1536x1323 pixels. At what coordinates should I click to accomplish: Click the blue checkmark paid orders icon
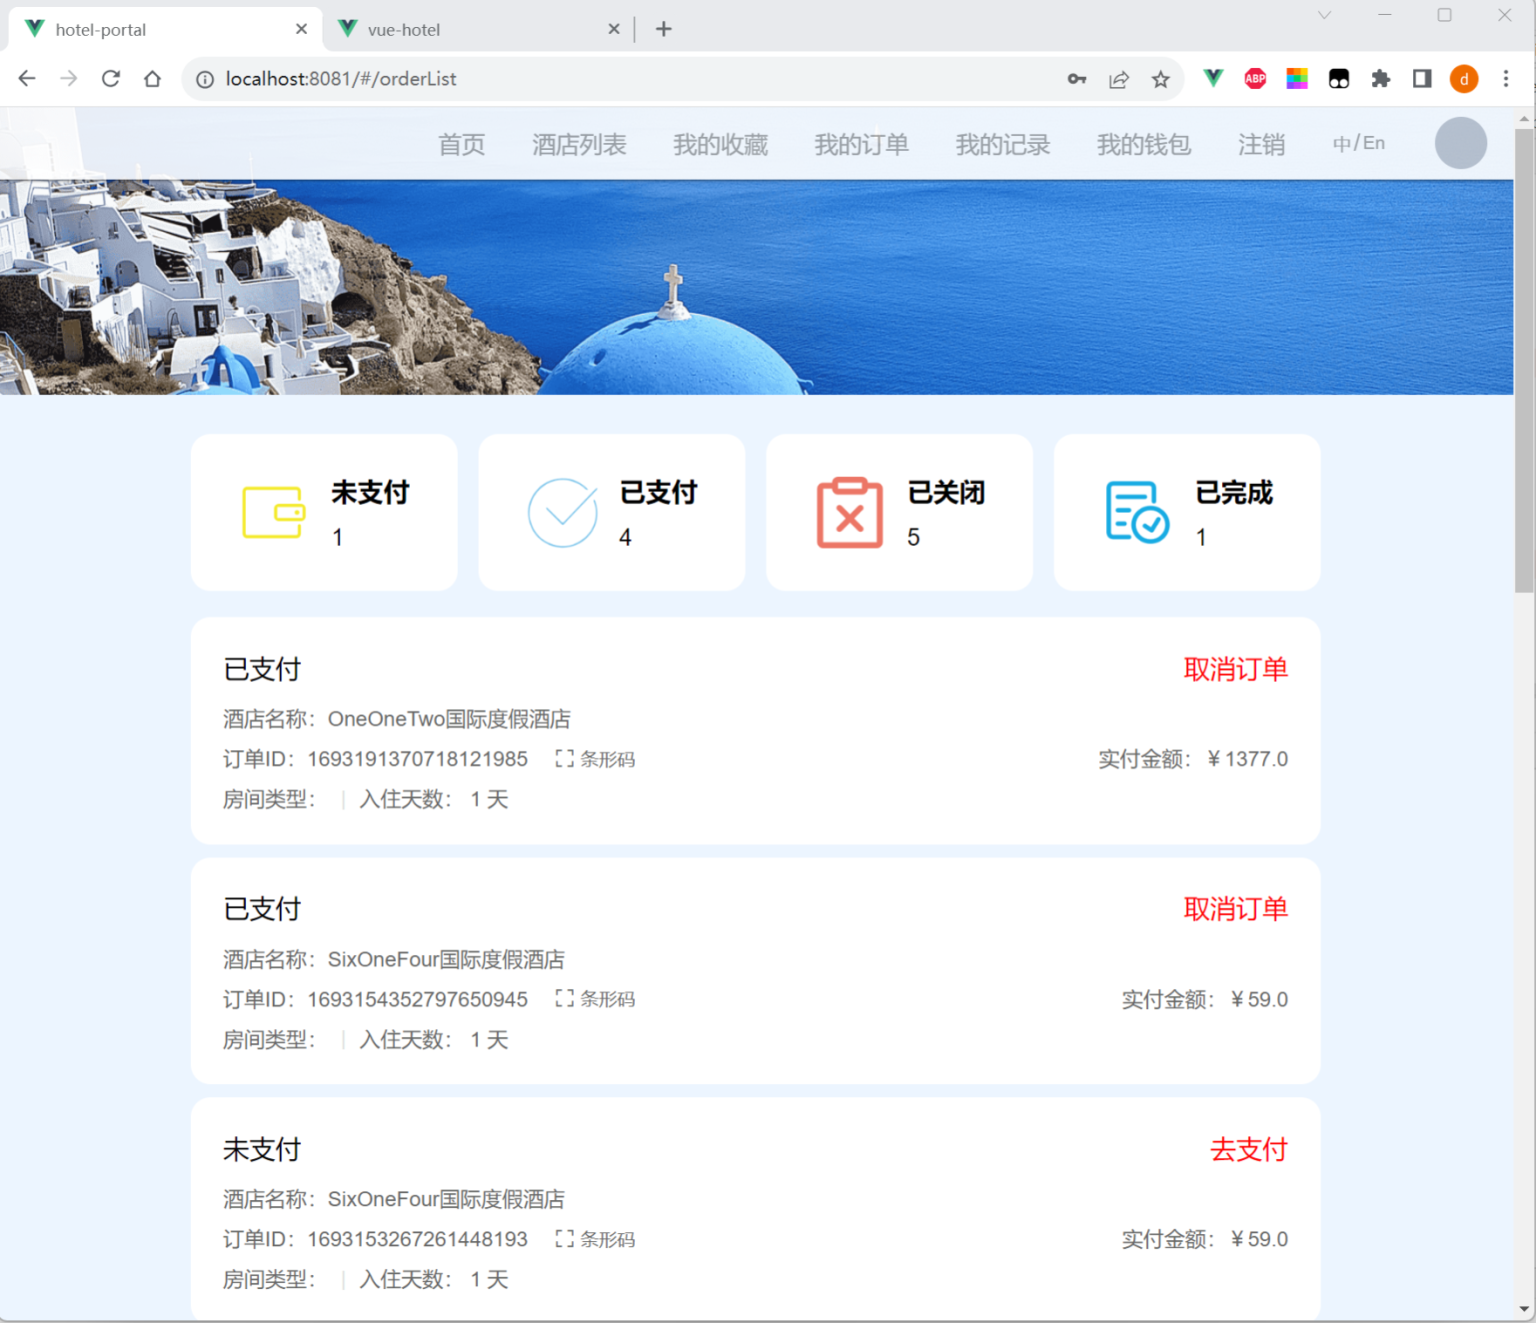562,512
